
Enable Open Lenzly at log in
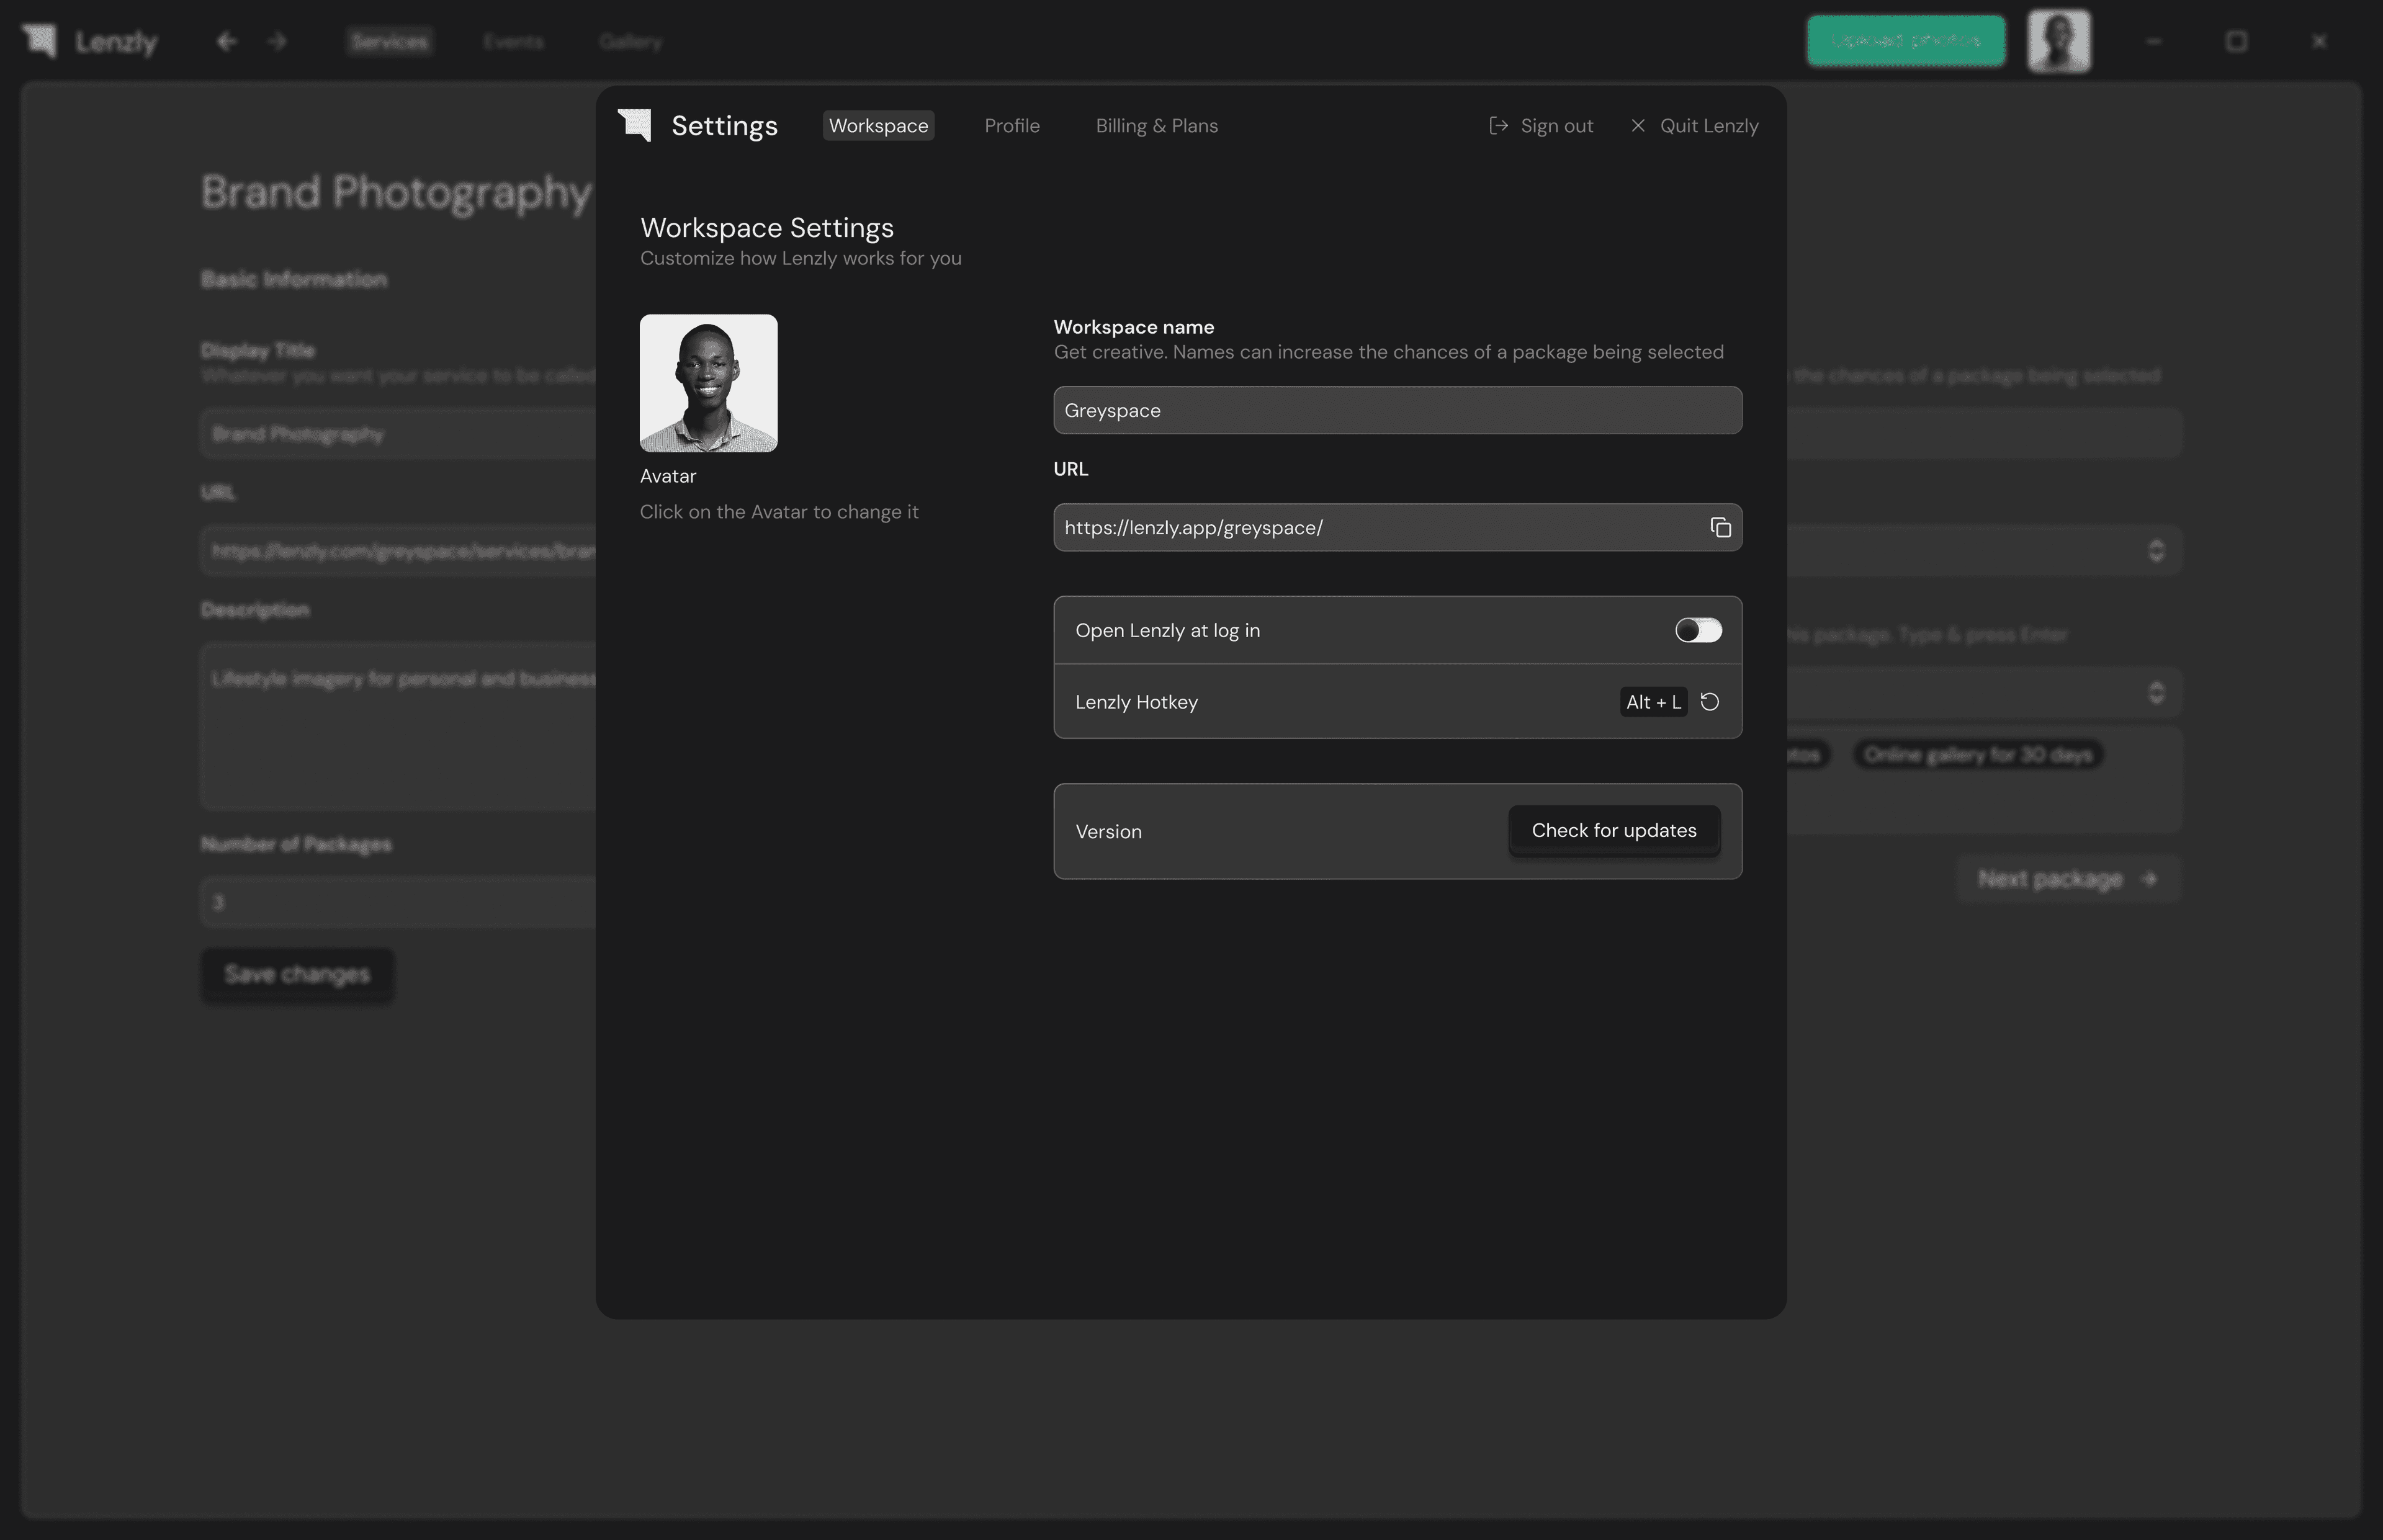click(1697, 630)
